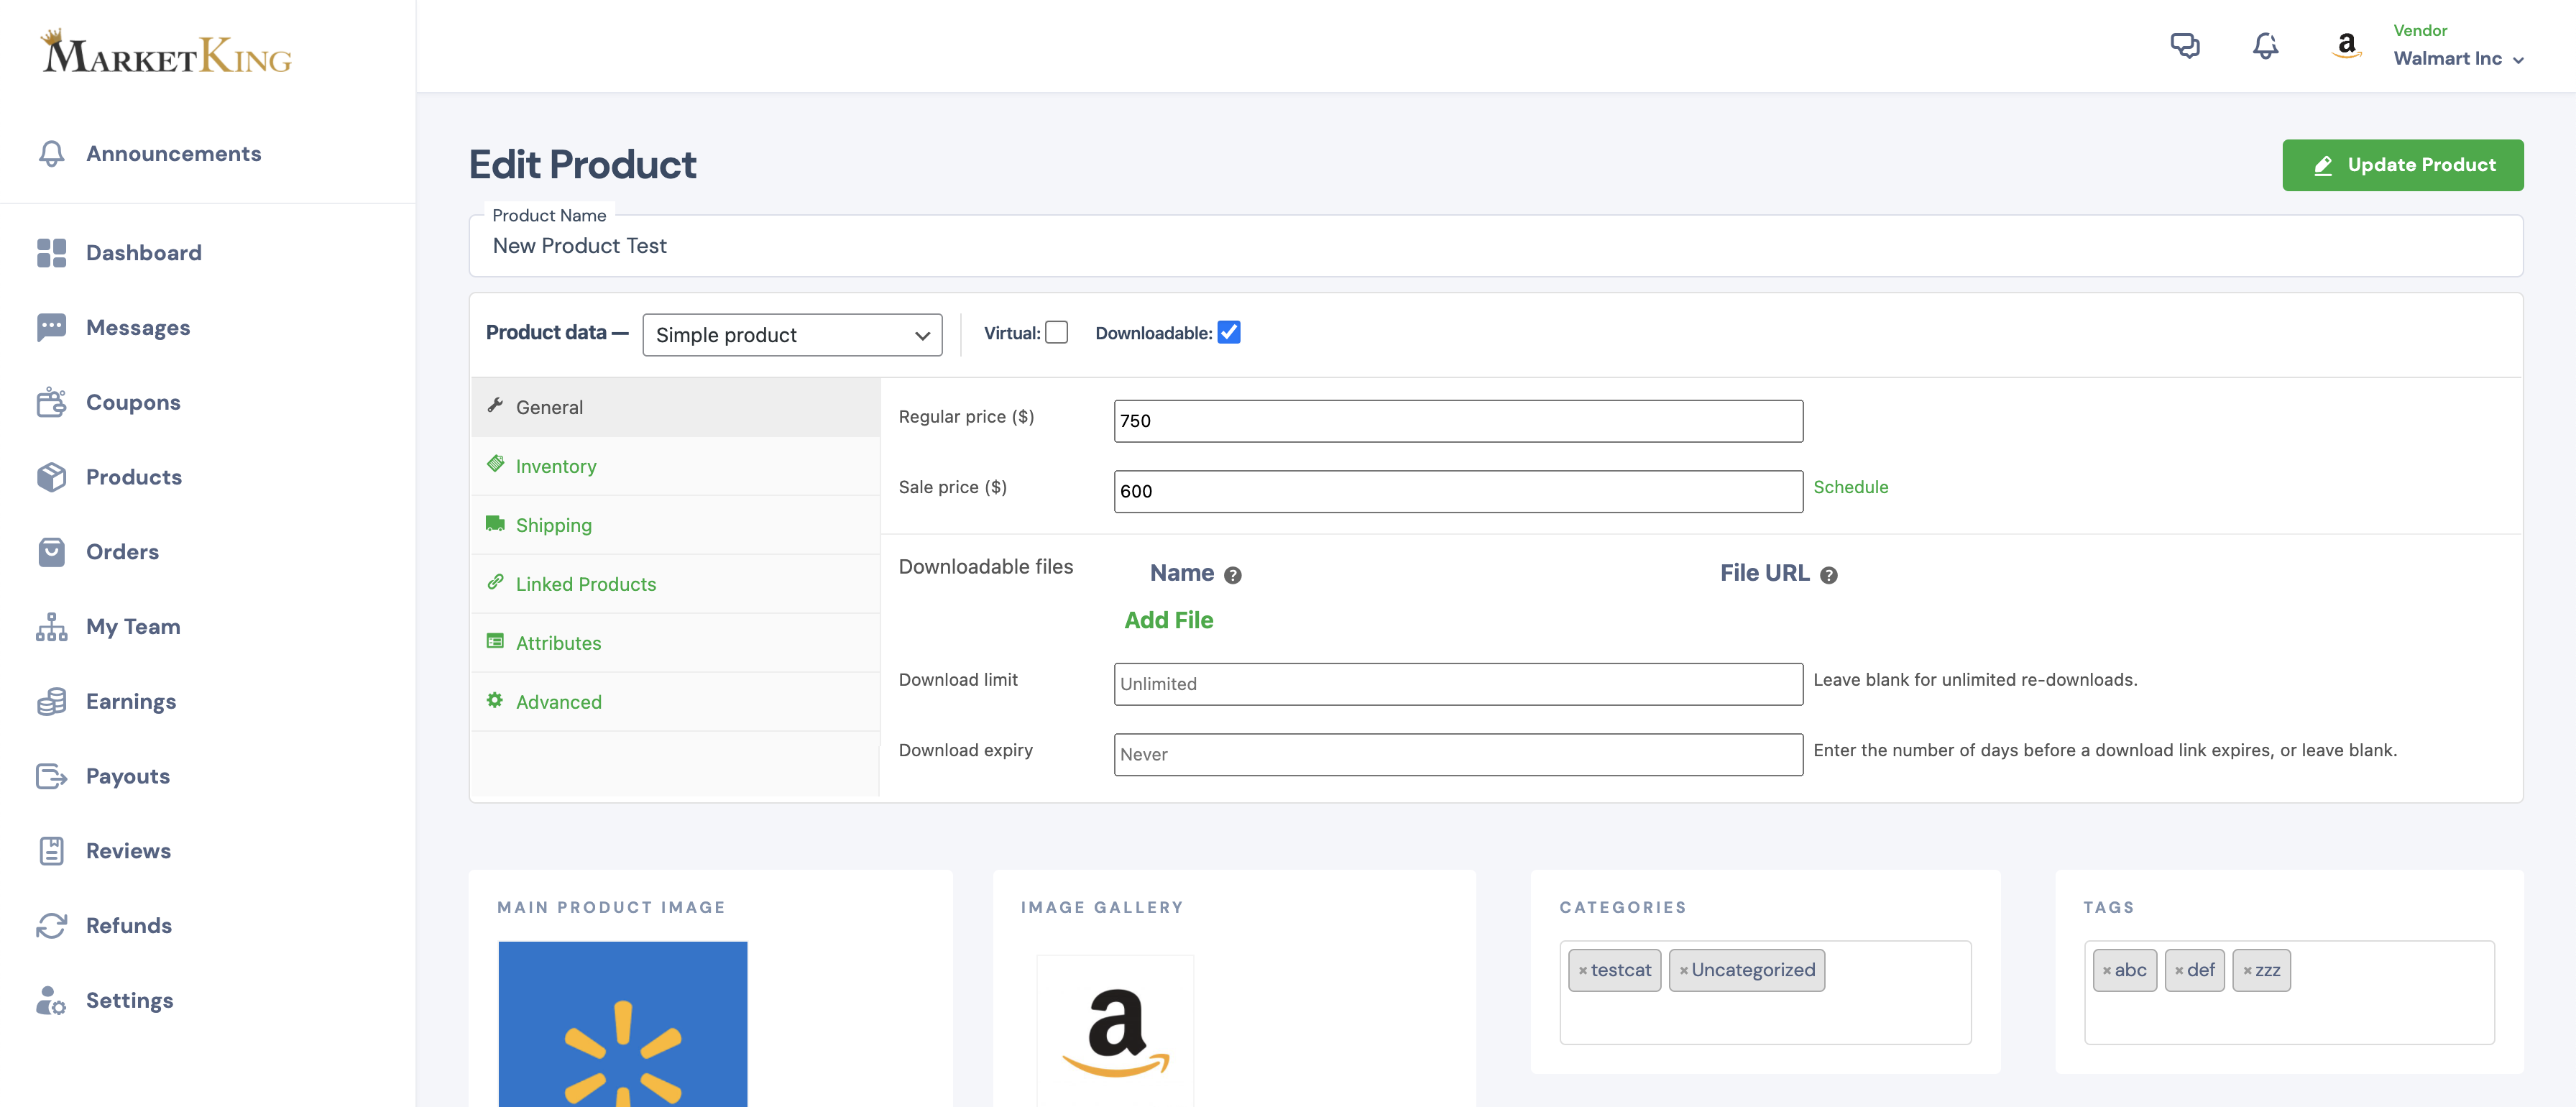
Task: Open the Simple product type dropdown
Action: 791,335
